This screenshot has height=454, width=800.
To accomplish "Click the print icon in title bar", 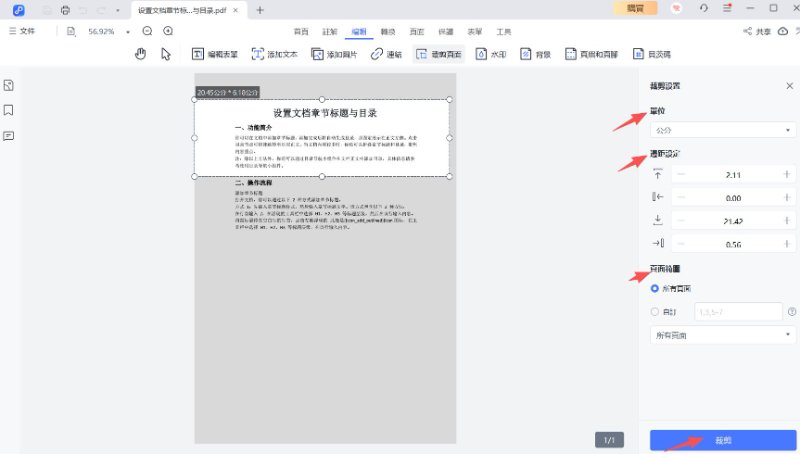I will 65,10.
